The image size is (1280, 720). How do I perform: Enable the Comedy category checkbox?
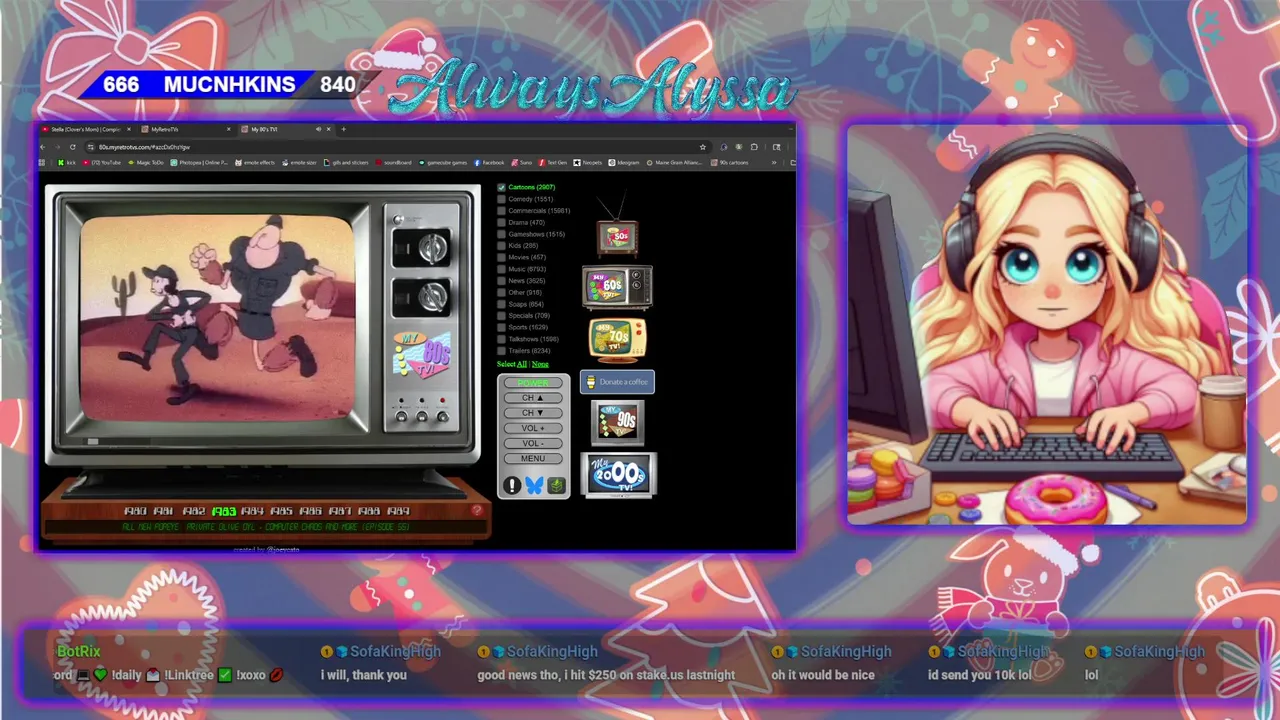click(502, 199)
